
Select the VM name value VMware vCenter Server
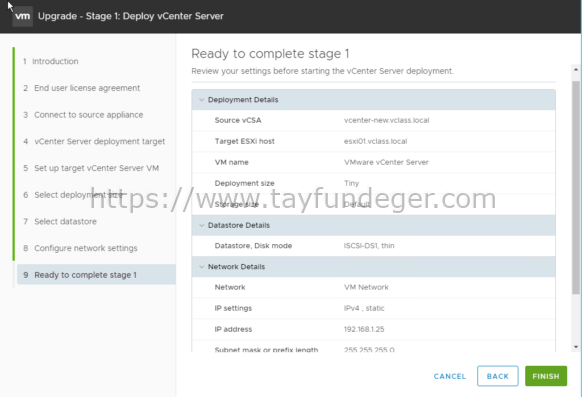pyautogui.click(x=386, y=162)
